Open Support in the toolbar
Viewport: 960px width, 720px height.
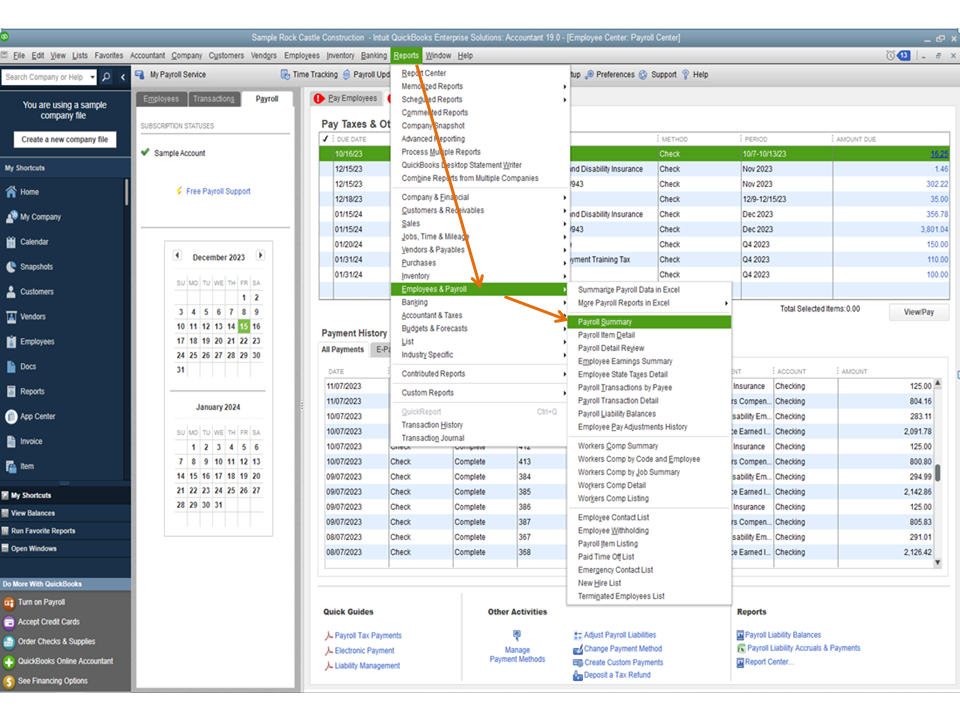658,75
